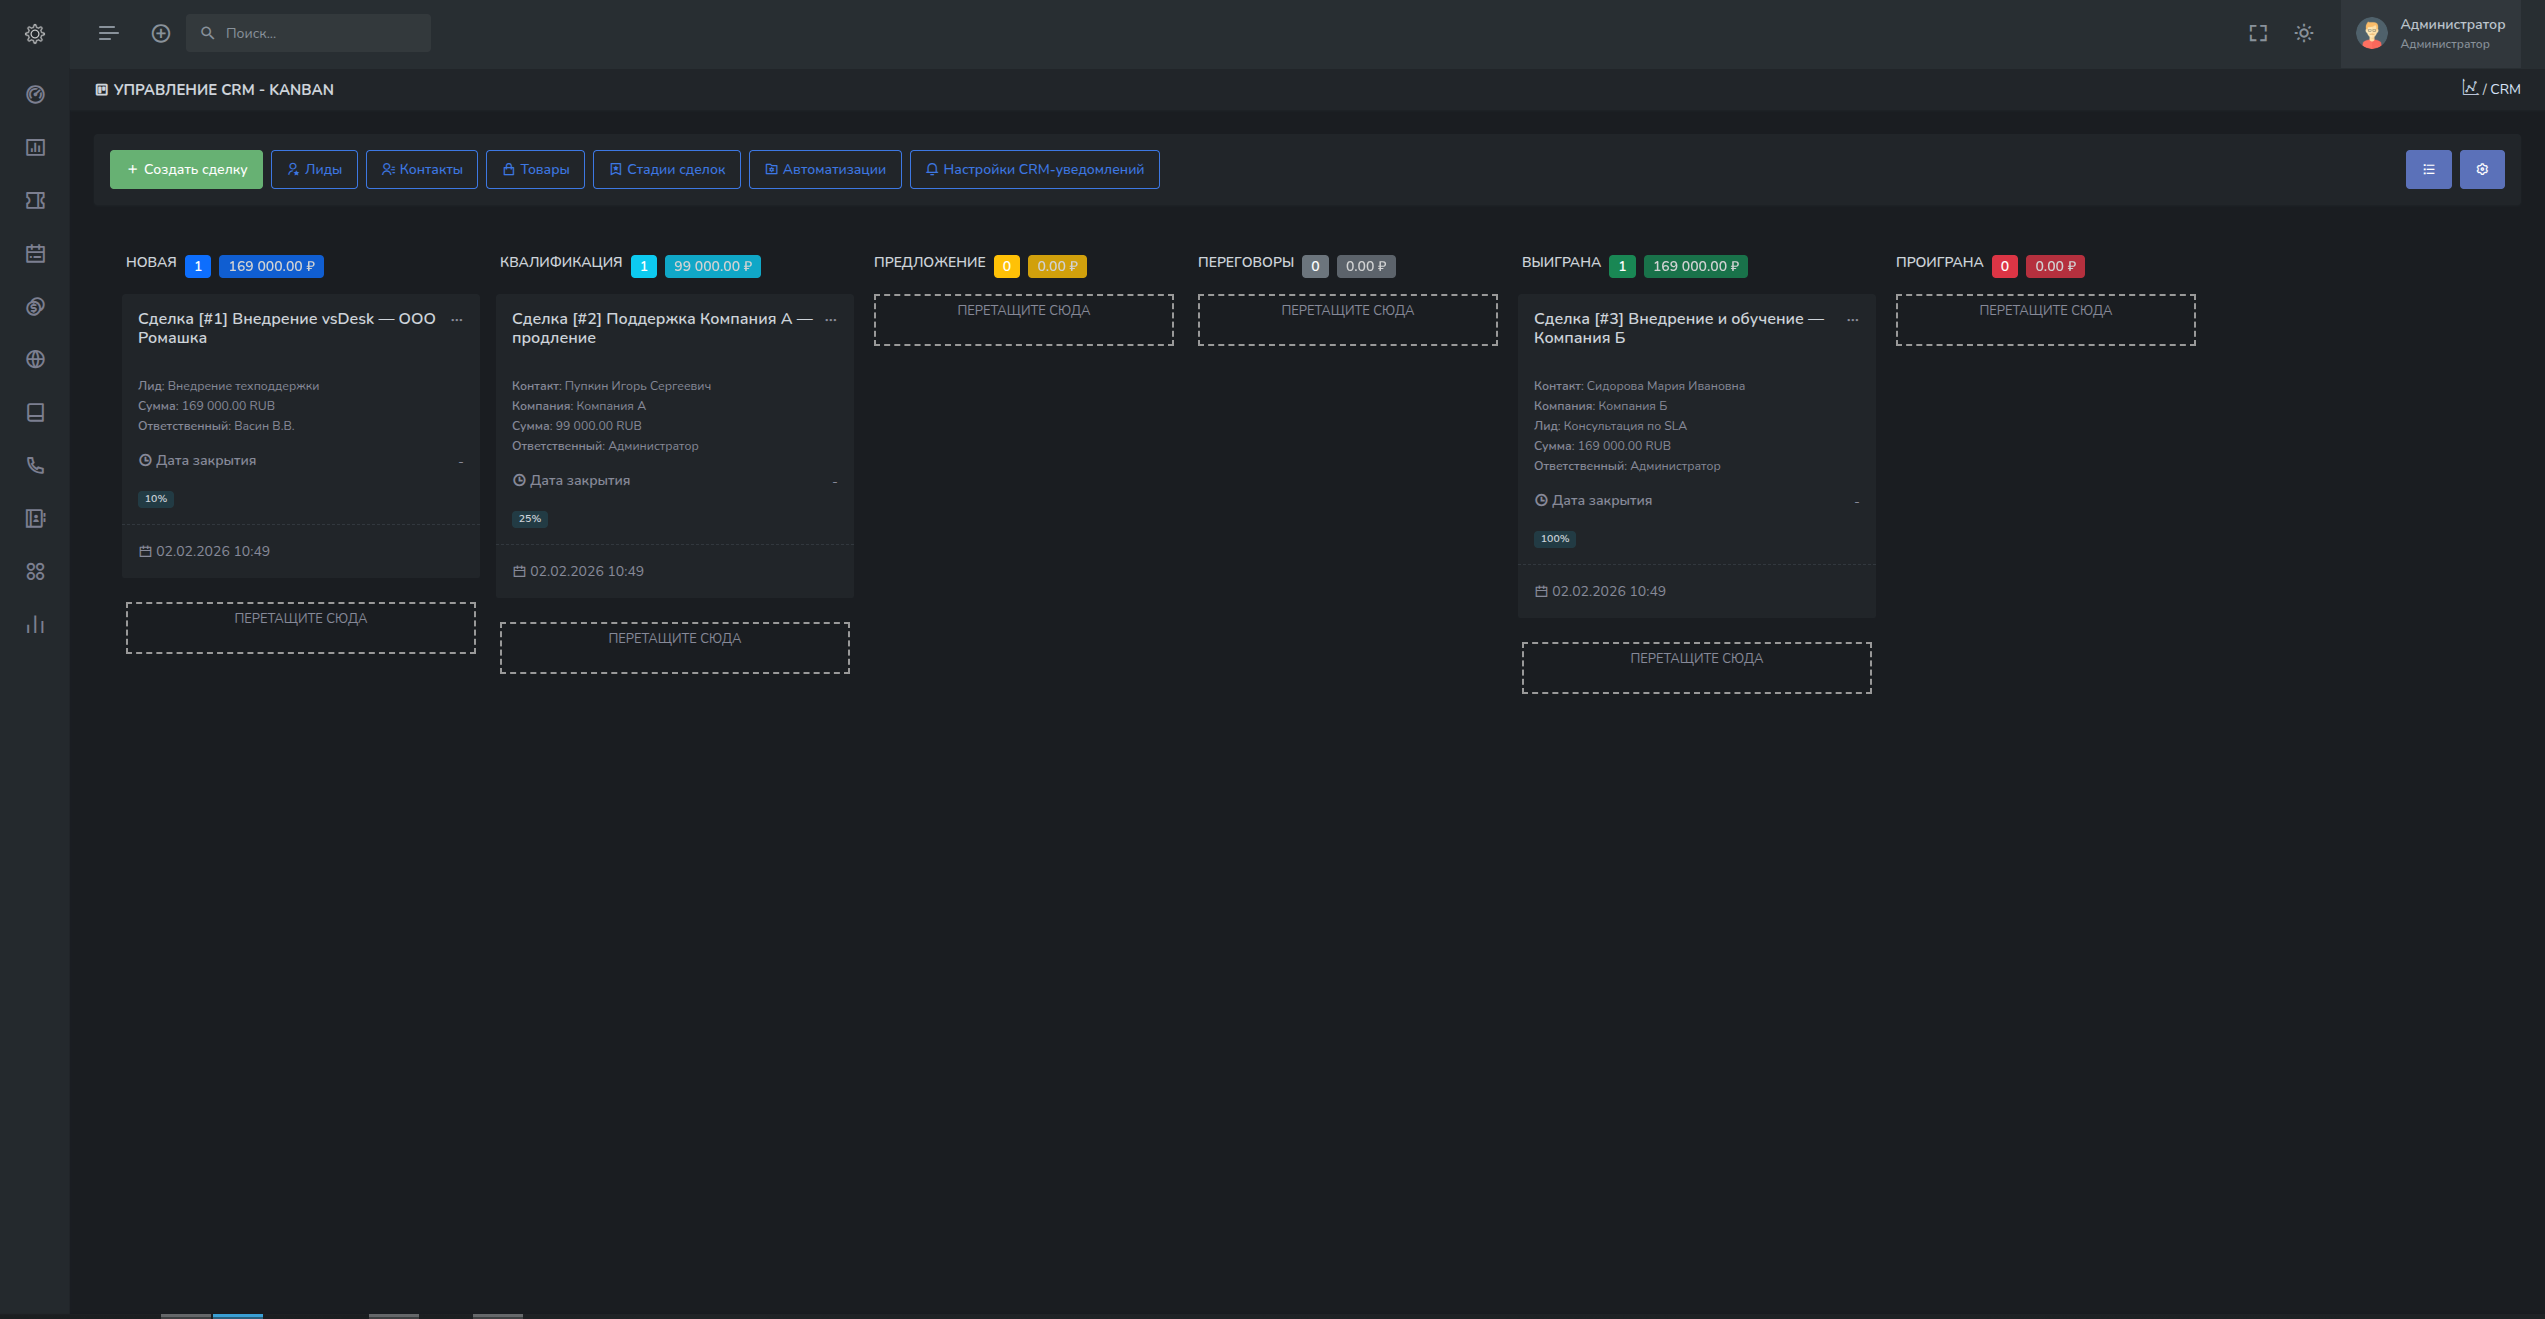Open the calendar sidebar icon
The width and height of the screenshot is (2545, 1319).
[35, 254]
